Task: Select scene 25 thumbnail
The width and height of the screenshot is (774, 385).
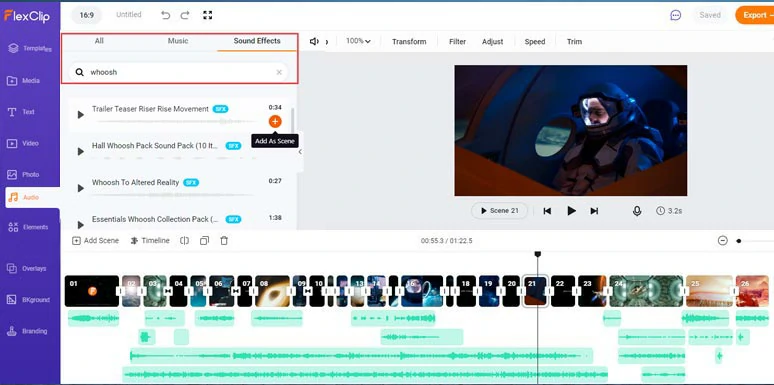Action: tap(709, 291)
